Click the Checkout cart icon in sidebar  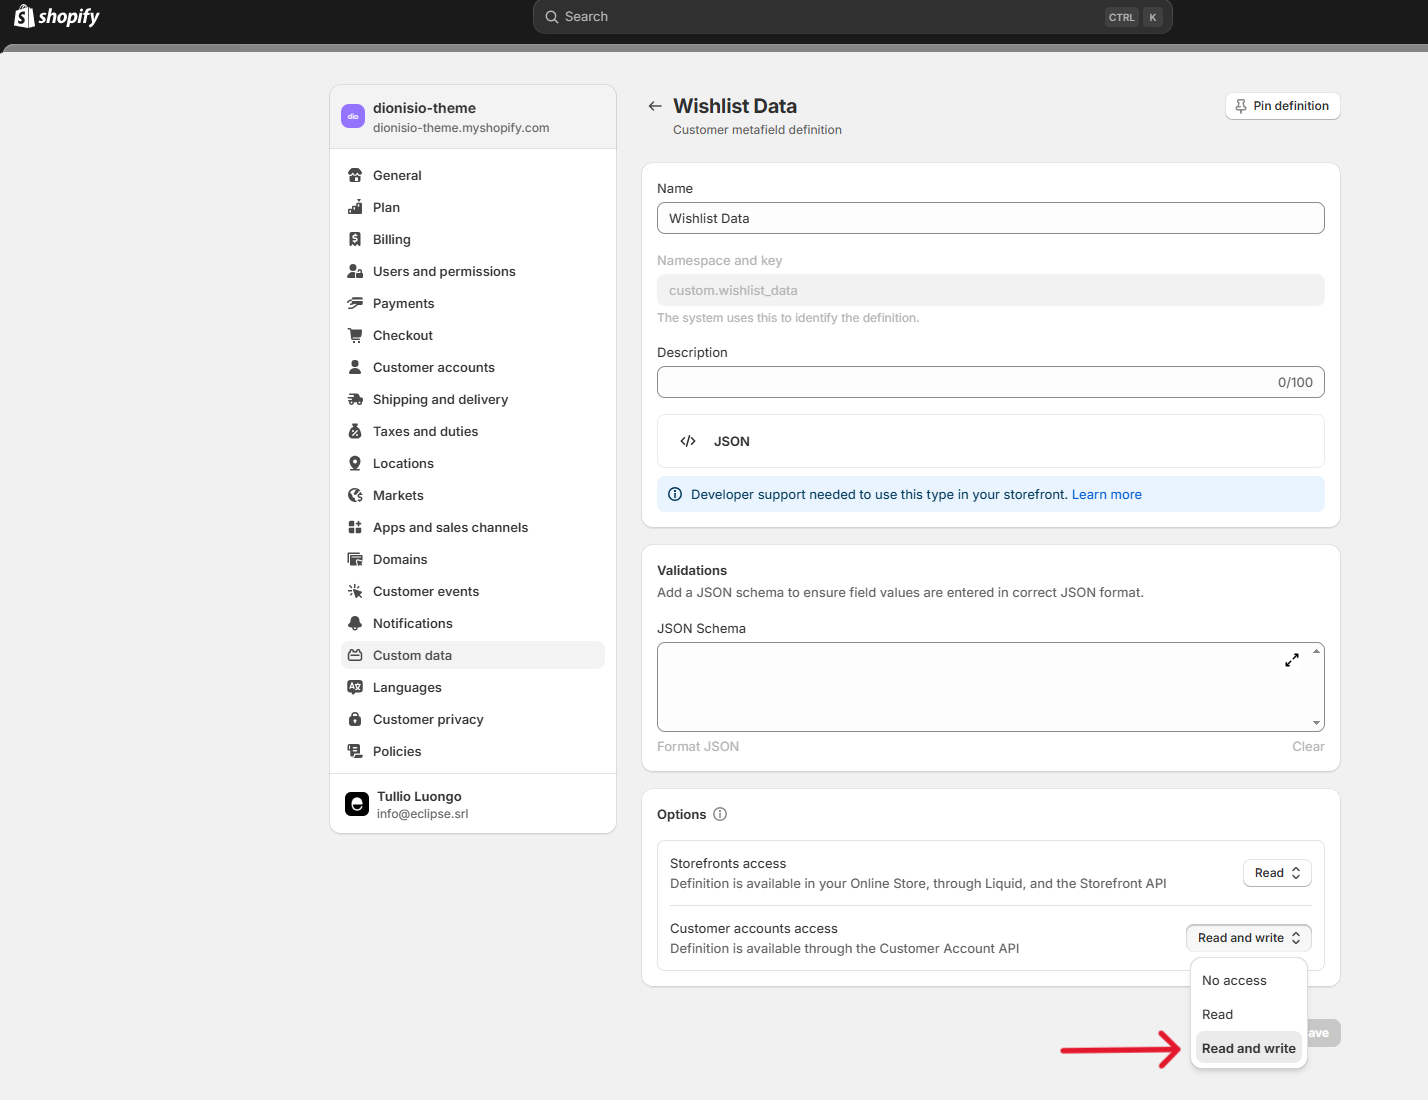tap(355, 335)
